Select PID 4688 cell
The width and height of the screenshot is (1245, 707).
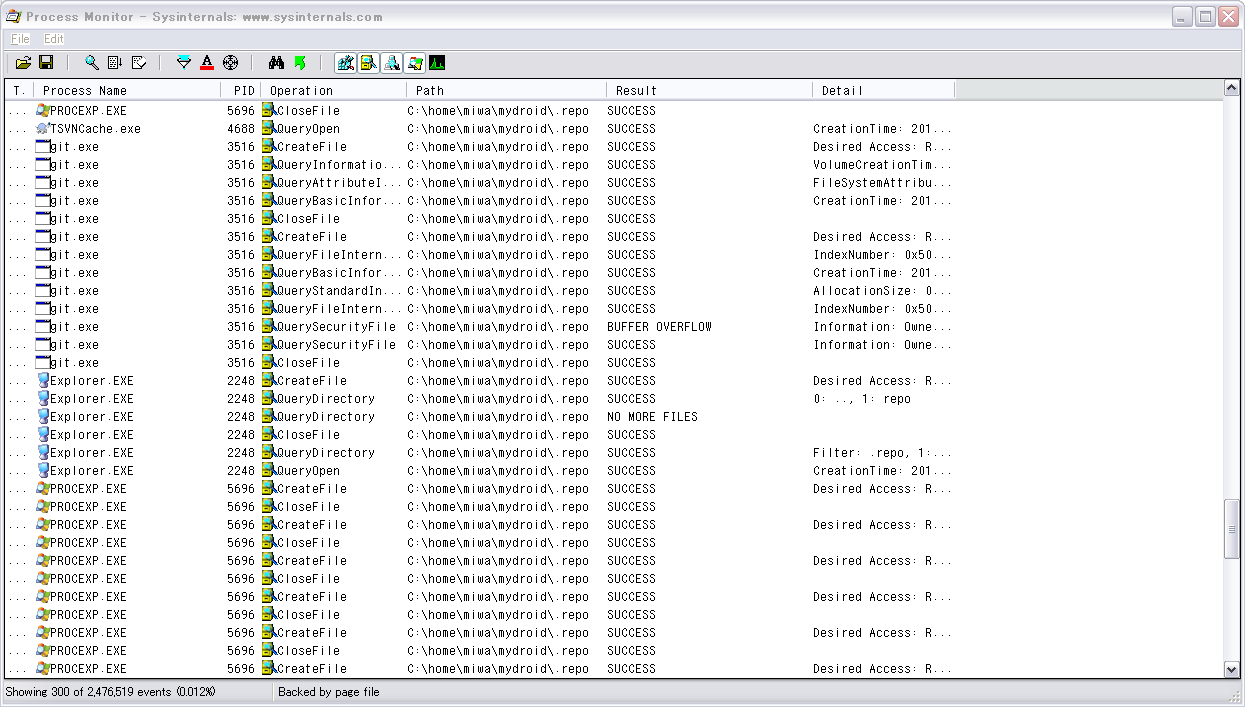pos(241,129)
